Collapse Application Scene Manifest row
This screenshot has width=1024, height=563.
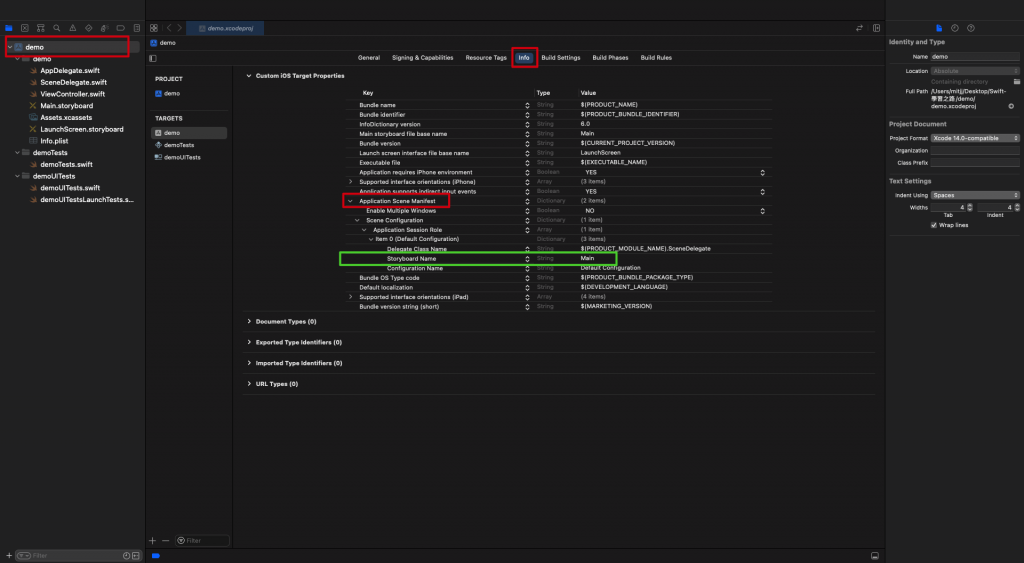pyautogui.click(x=350, y=201)
